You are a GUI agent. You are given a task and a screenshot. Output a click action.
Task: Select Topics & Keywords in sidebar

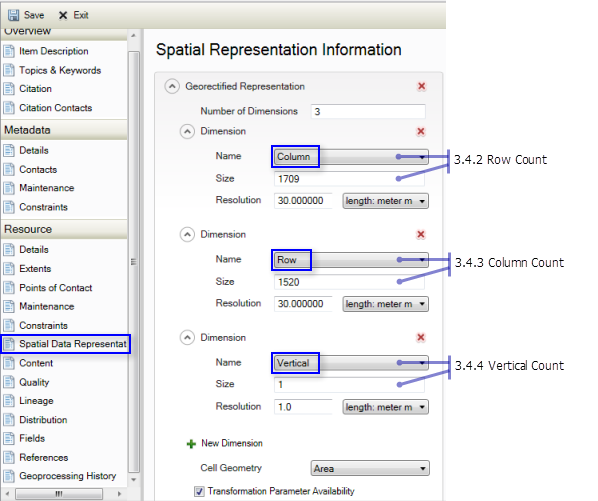point(60,70)
